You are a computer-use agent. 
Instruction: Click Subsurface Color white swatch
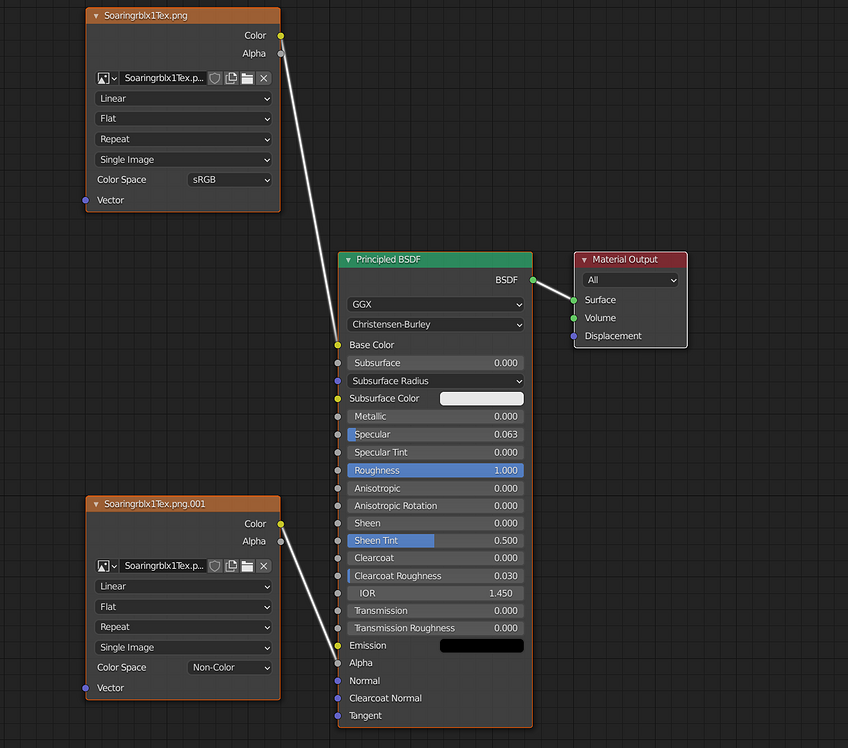[x=482, y=399]
